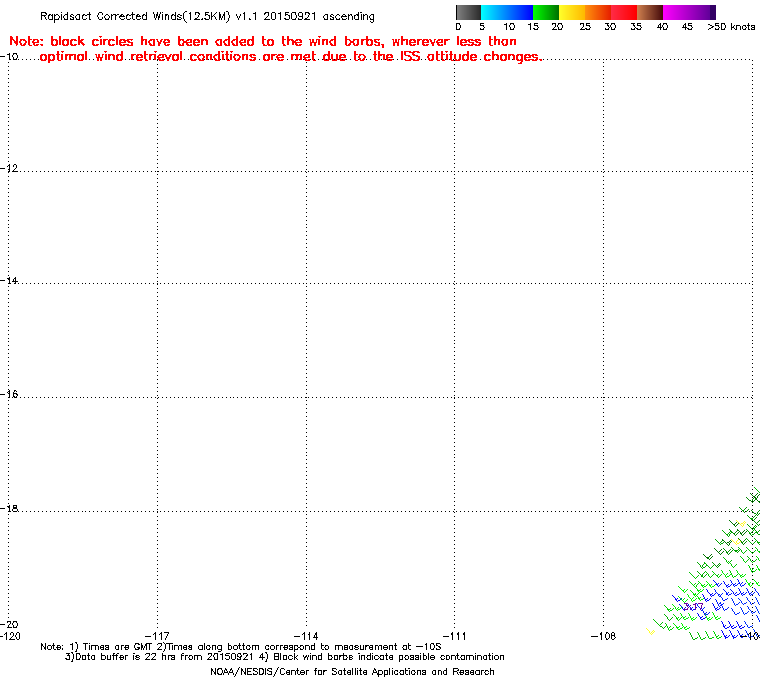Click the '25' label under the color scale
The height and width of the screenshot is (688, 760).
(585, 27)
